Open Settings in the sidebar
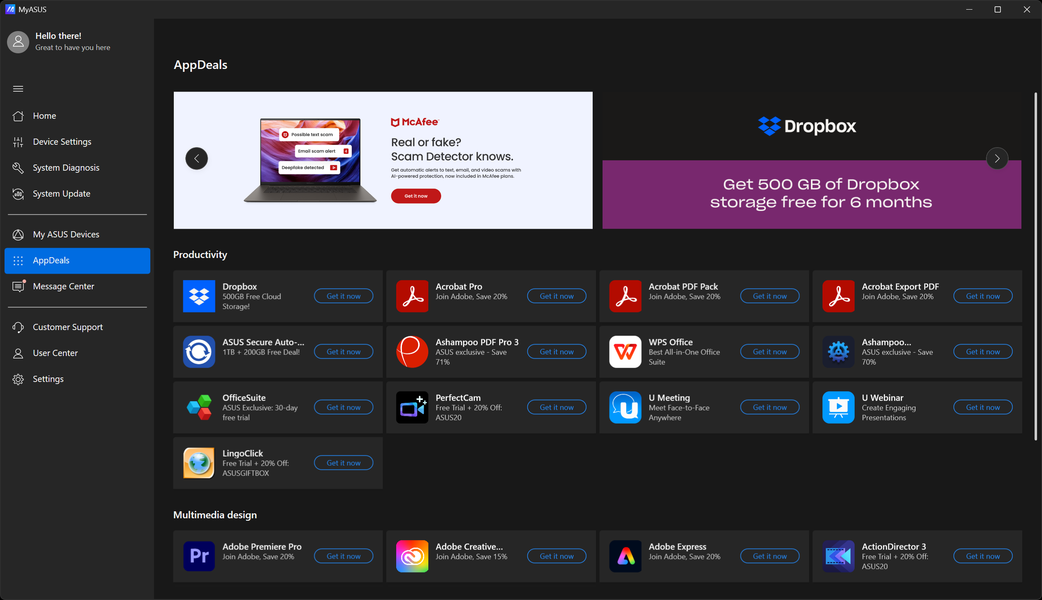 77,379
